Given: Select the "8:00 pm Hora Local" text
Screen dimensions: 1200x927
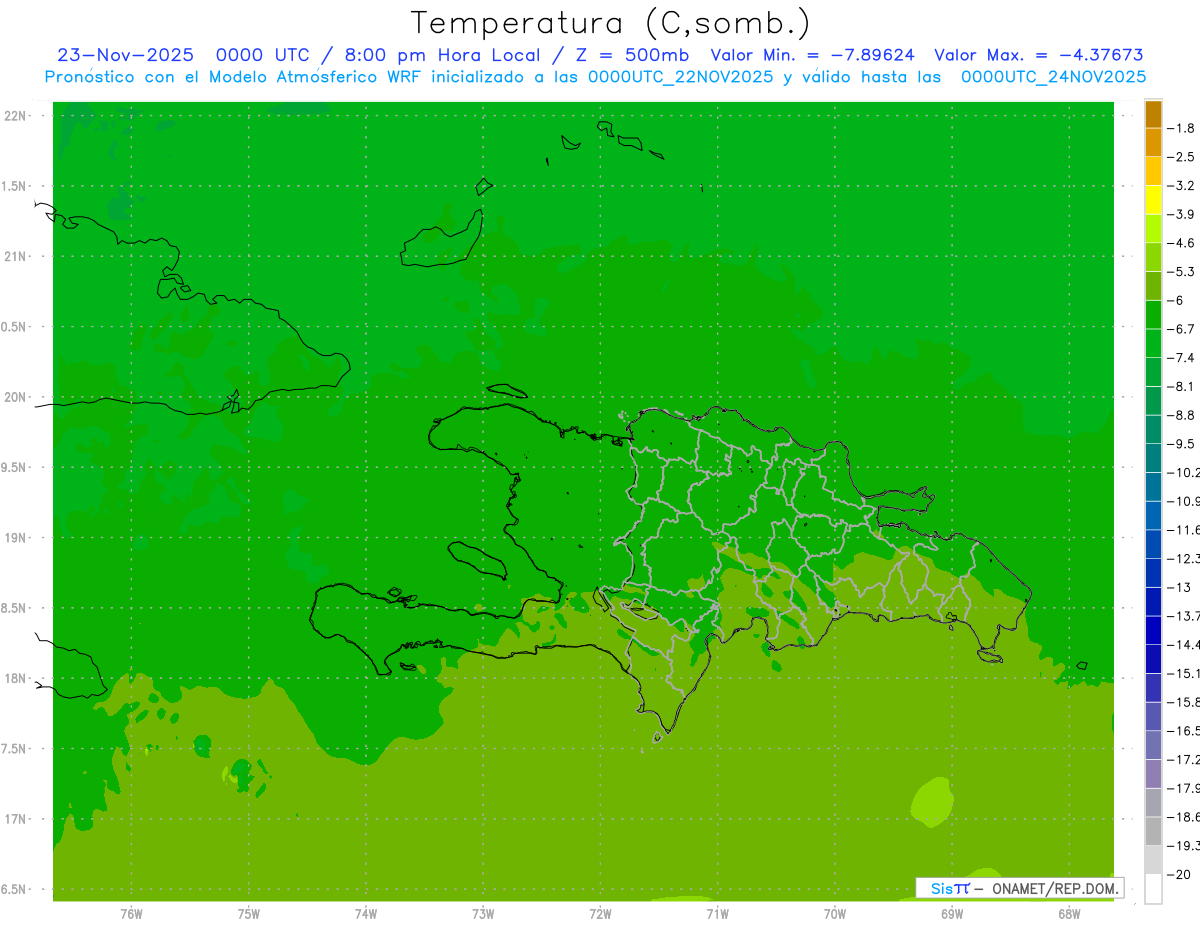Looking at the screenshot, I should click(x=445, y=55).
